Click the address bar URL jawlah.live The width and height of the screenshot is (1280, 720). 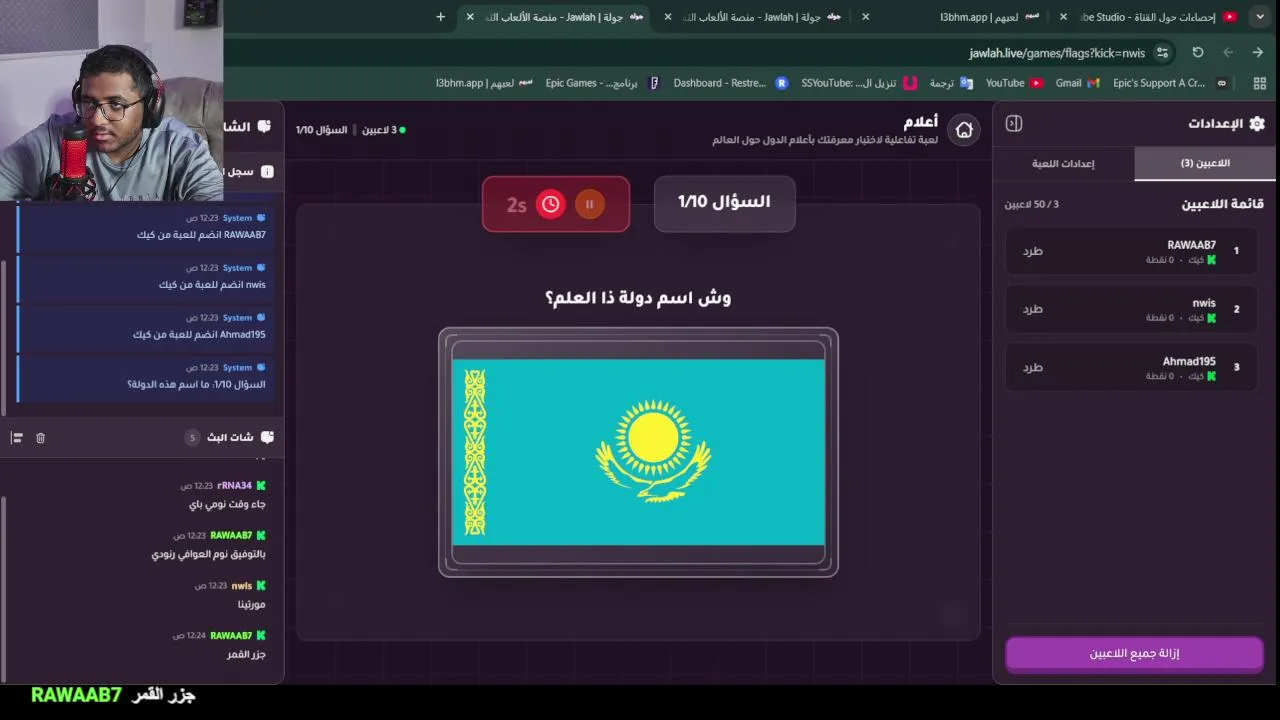[1056, 53]
